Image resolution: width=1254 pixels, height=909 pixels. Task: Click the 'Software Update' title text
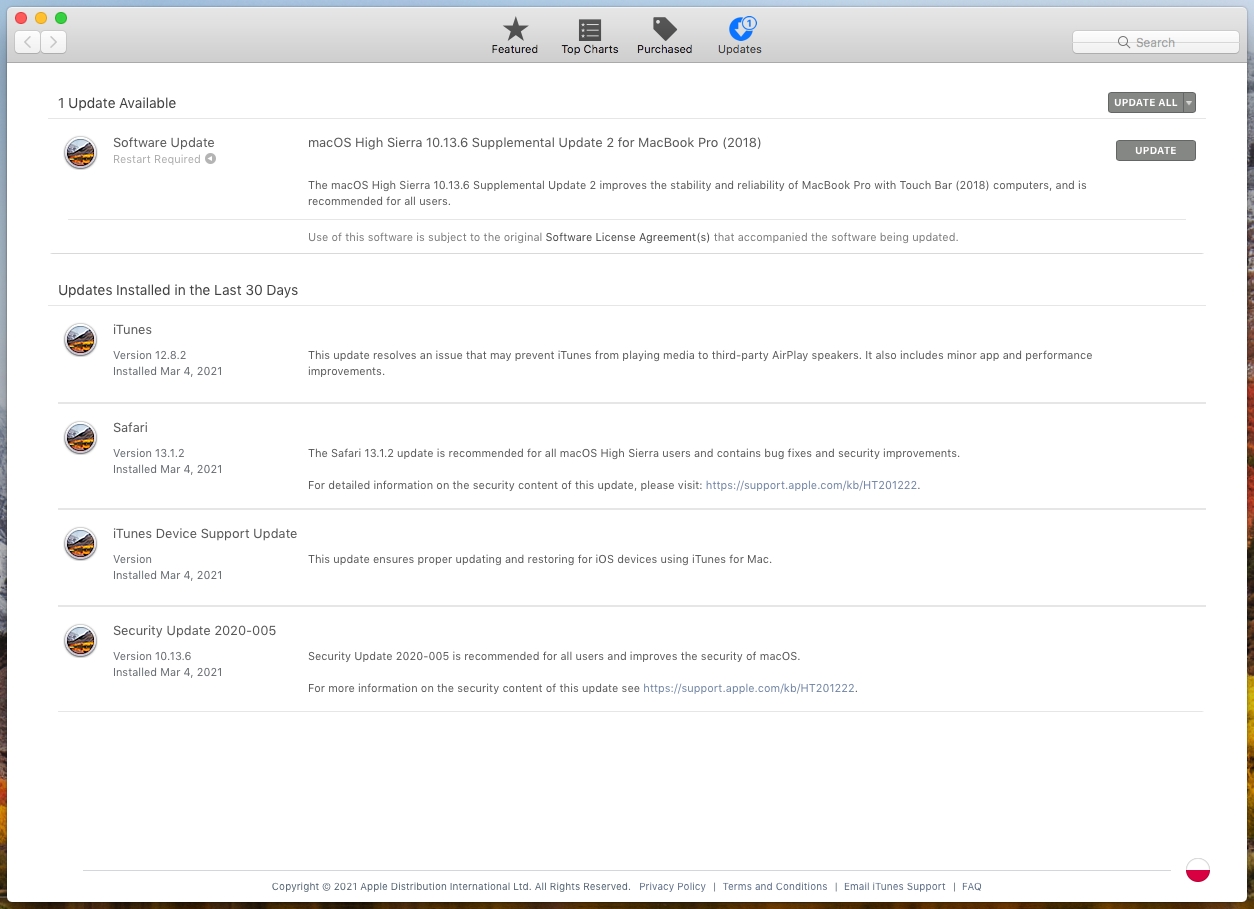(x=164, y=142)
